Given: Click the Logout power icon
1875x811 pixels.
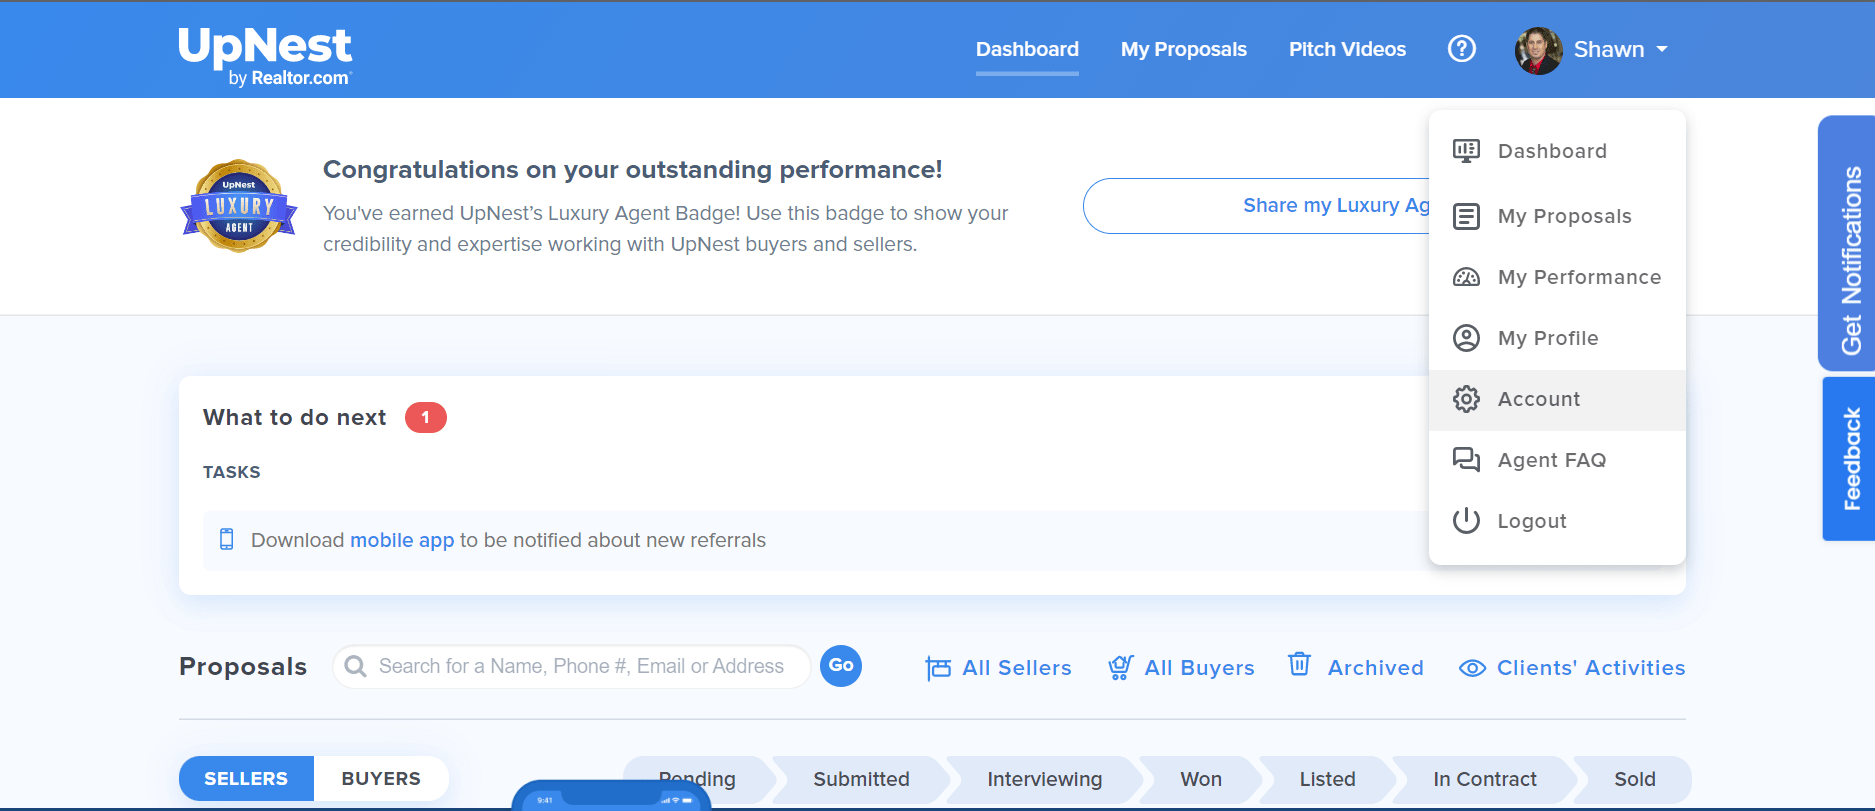Looking at the screenshot, I should [x=1466, y=521].
